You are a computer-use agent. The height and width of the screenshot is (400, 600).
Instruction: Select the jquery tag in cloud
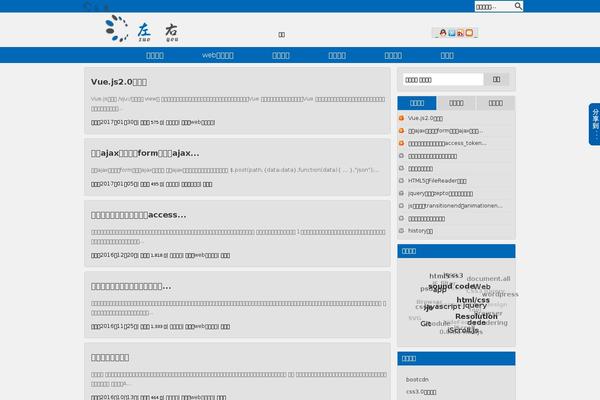(474, 306)
